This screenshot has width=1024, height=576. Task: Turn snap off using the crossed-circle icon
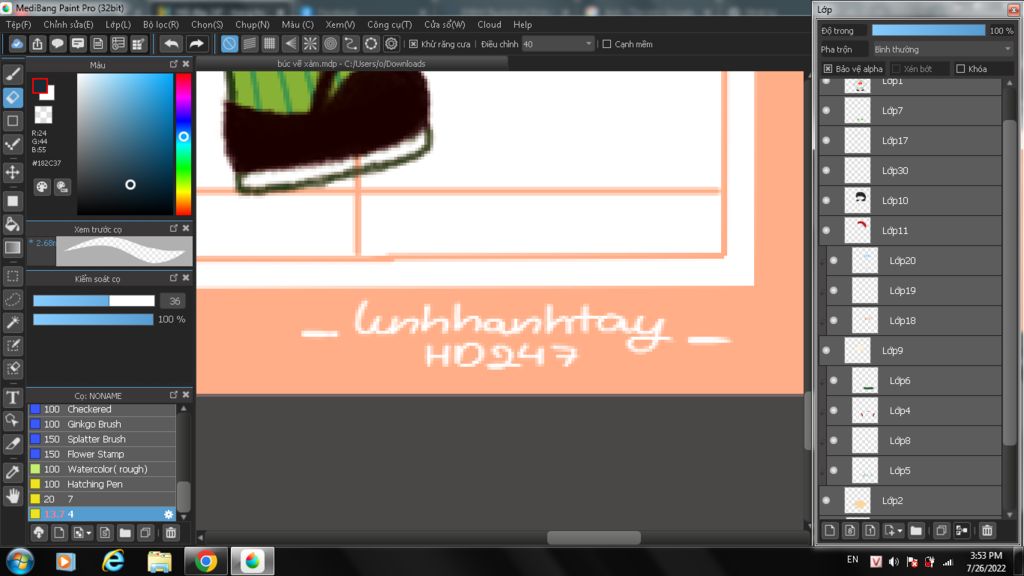point(229,44)
